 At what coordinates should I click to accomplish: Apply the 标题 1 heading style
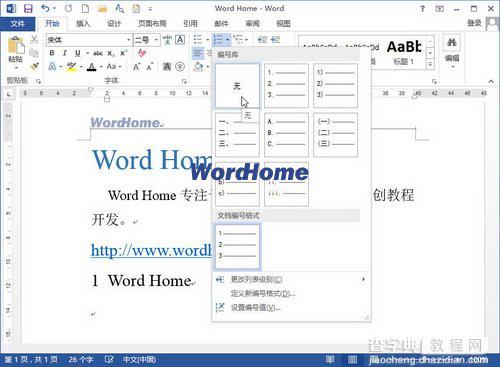tap(404, 53)
